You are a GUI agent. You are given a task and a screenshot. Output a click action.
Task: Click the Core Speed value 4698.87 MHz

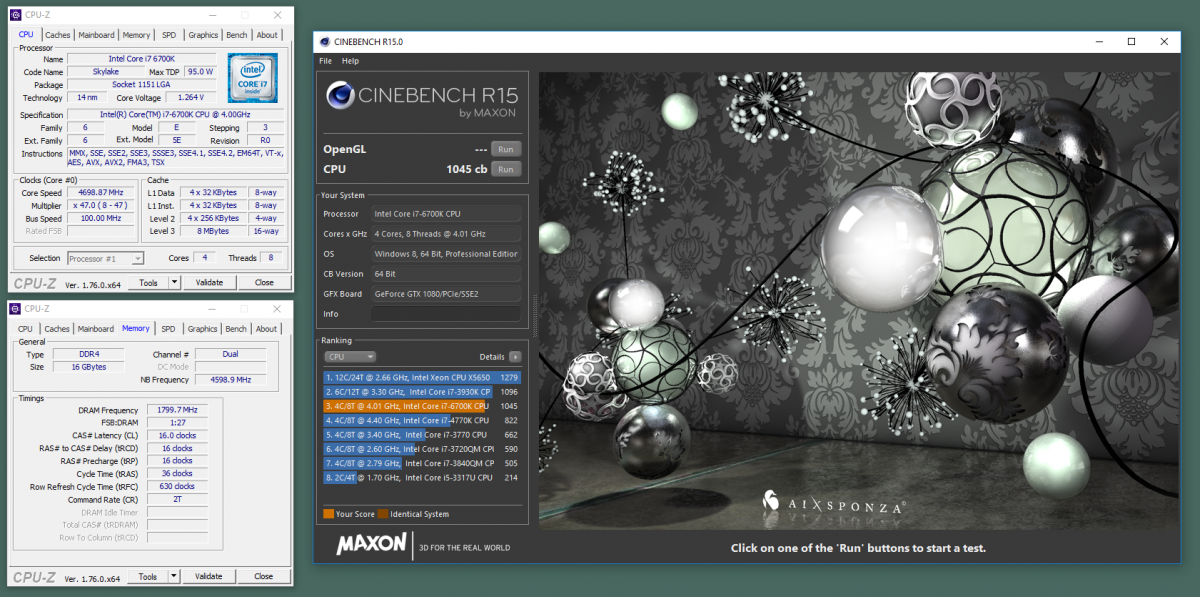[x=101, y=192]
